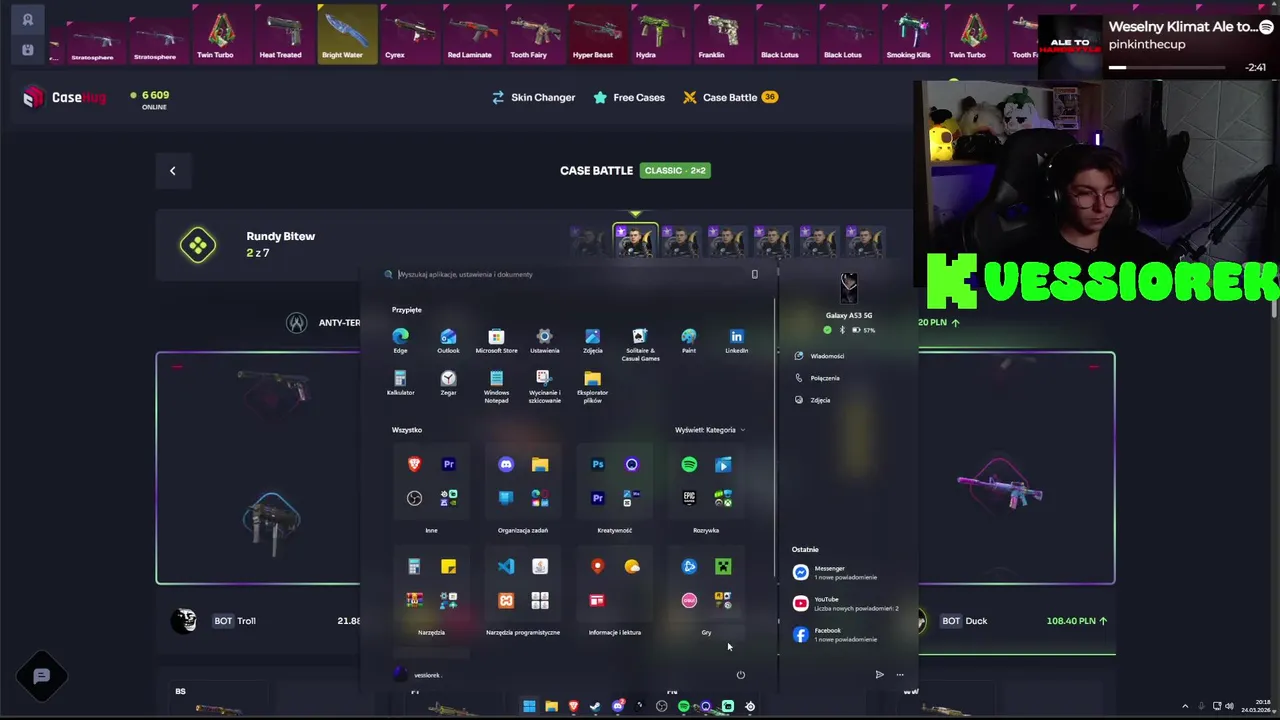Seek the pinkinthecup media progress bar
This screenshot has width=1280, height=720.
1168,67
